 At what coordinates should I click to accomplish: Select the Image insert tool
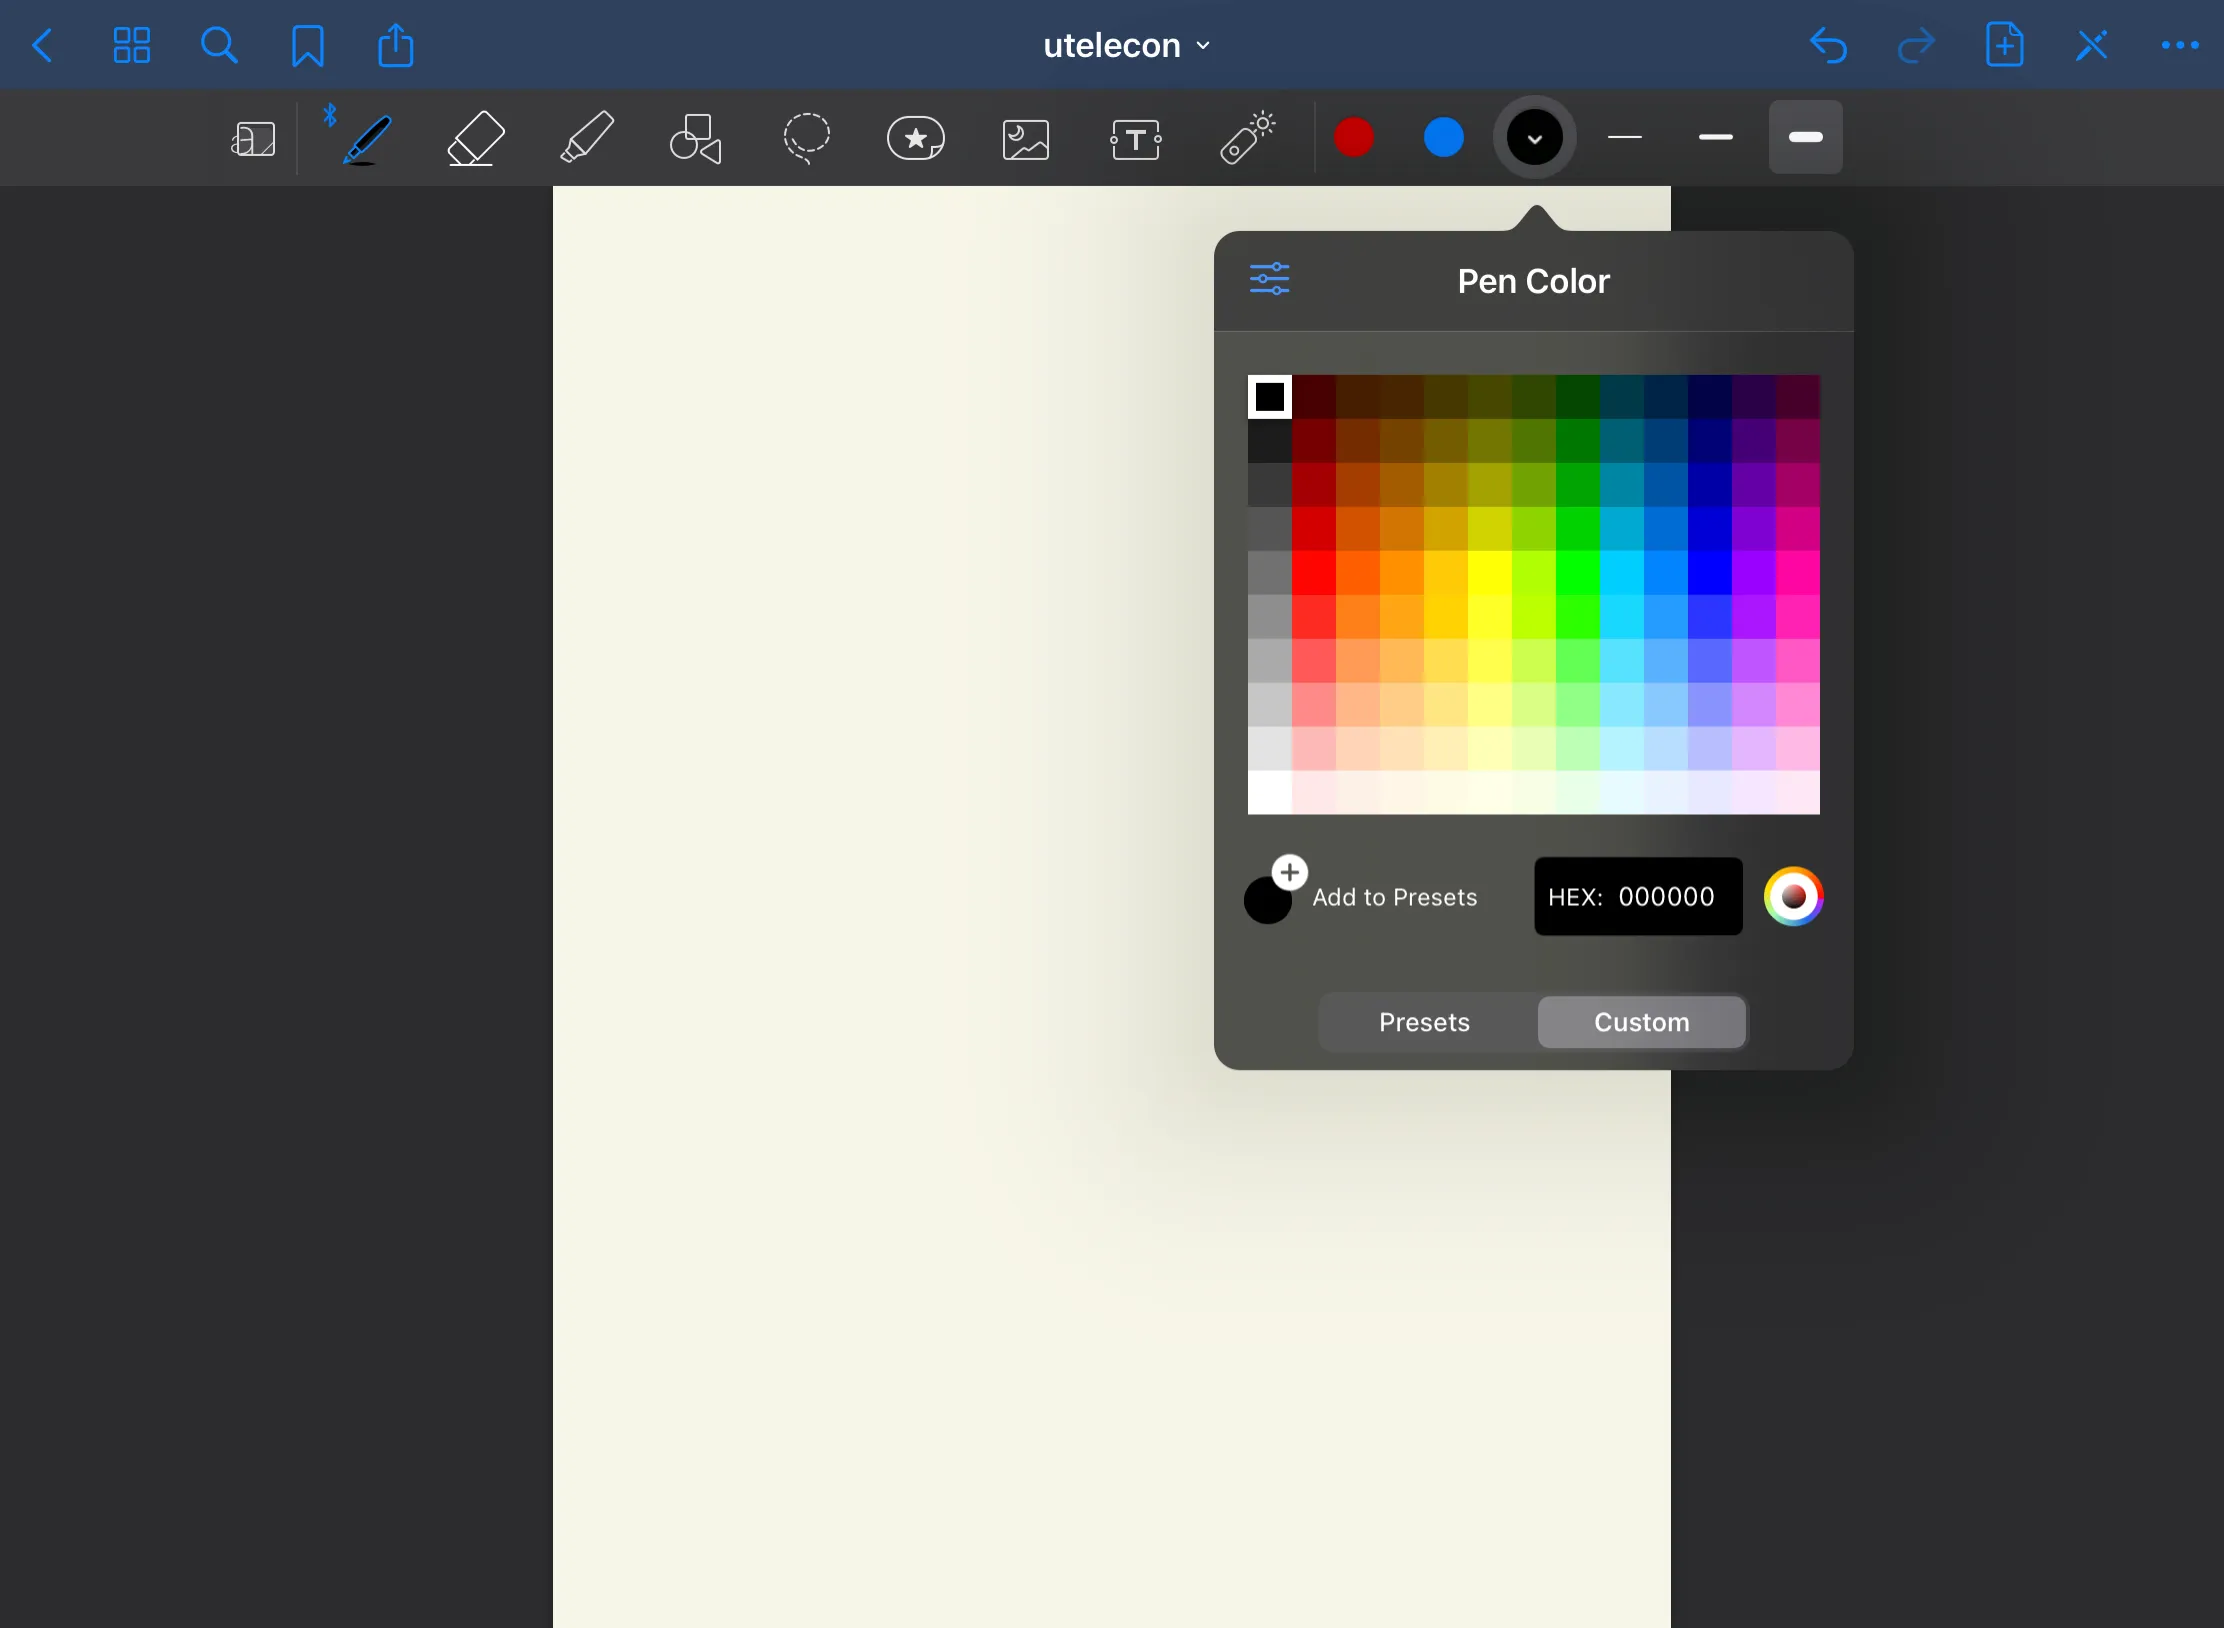(1025, 139)
